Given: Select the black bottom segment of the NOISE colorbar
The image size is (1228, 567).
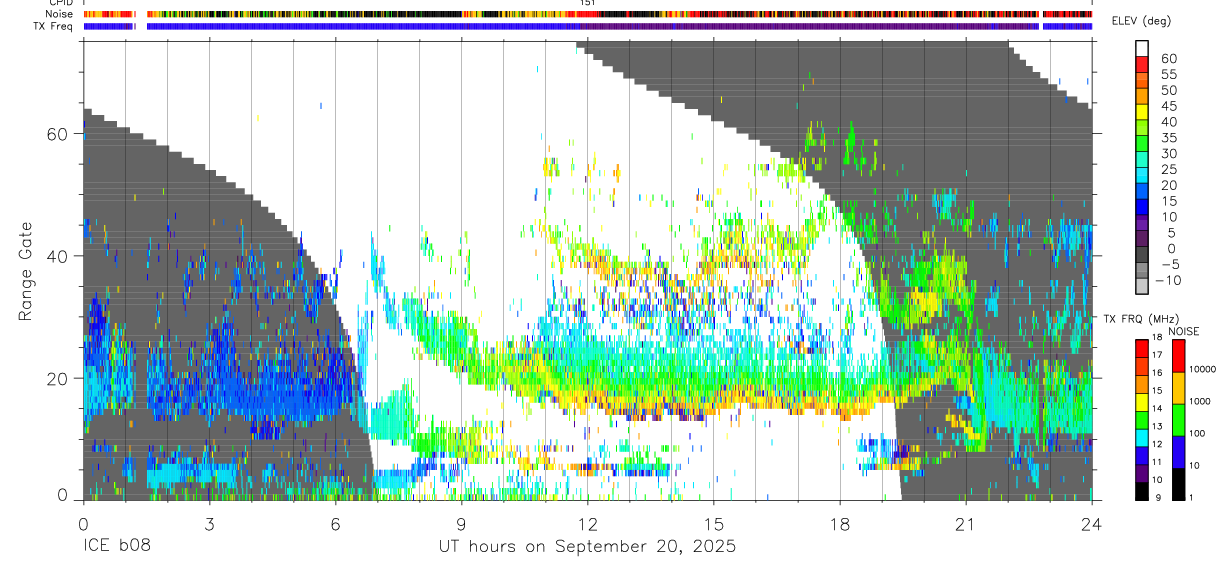Looking at the screenshot, I should point(1177,483).
